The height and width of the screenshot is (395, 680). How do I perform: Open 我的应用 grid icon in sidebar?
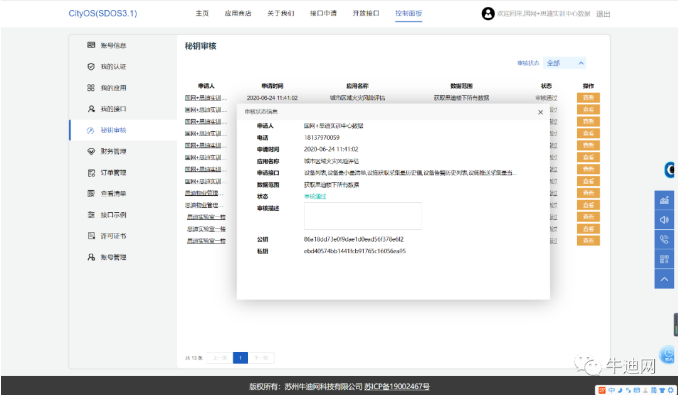pyautogui.click(x=91, y=88)
